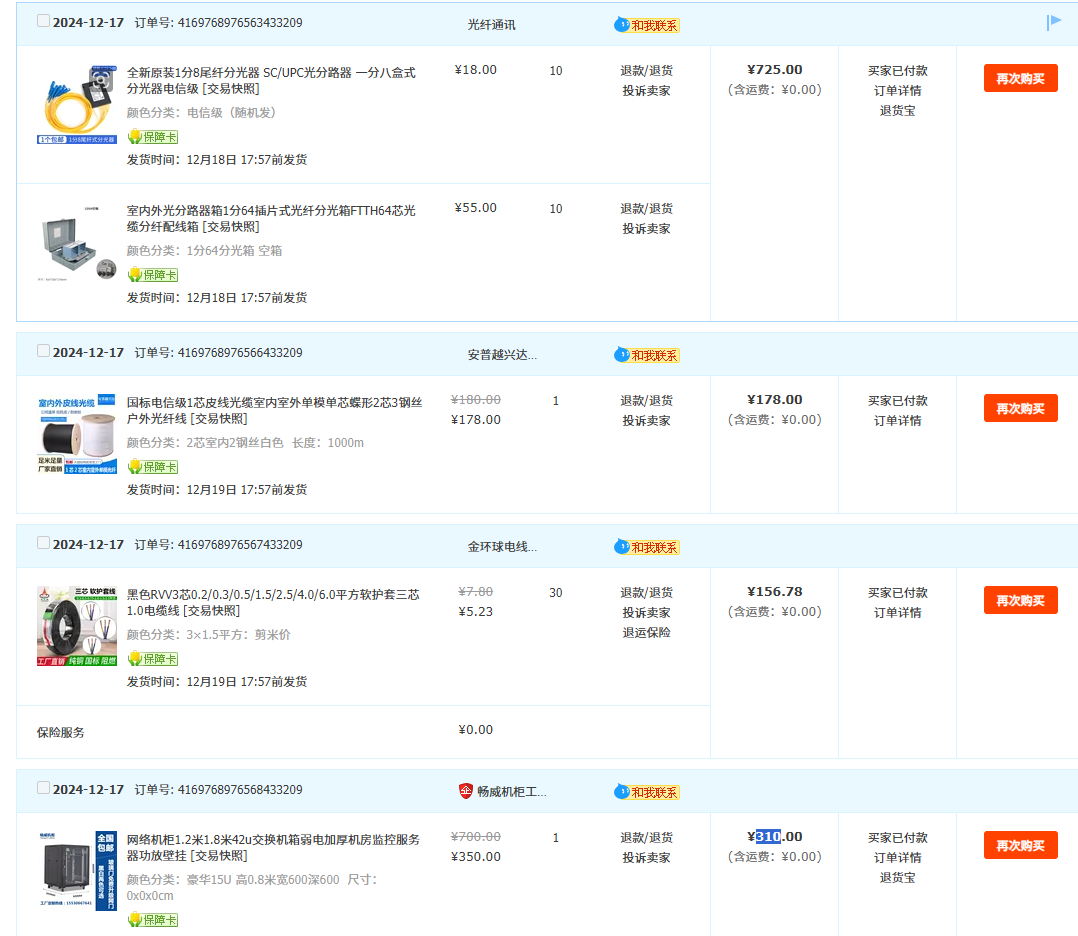Click the flag icon on the first order
The image size is (1078, 936).
click(x=1054, y=22)
